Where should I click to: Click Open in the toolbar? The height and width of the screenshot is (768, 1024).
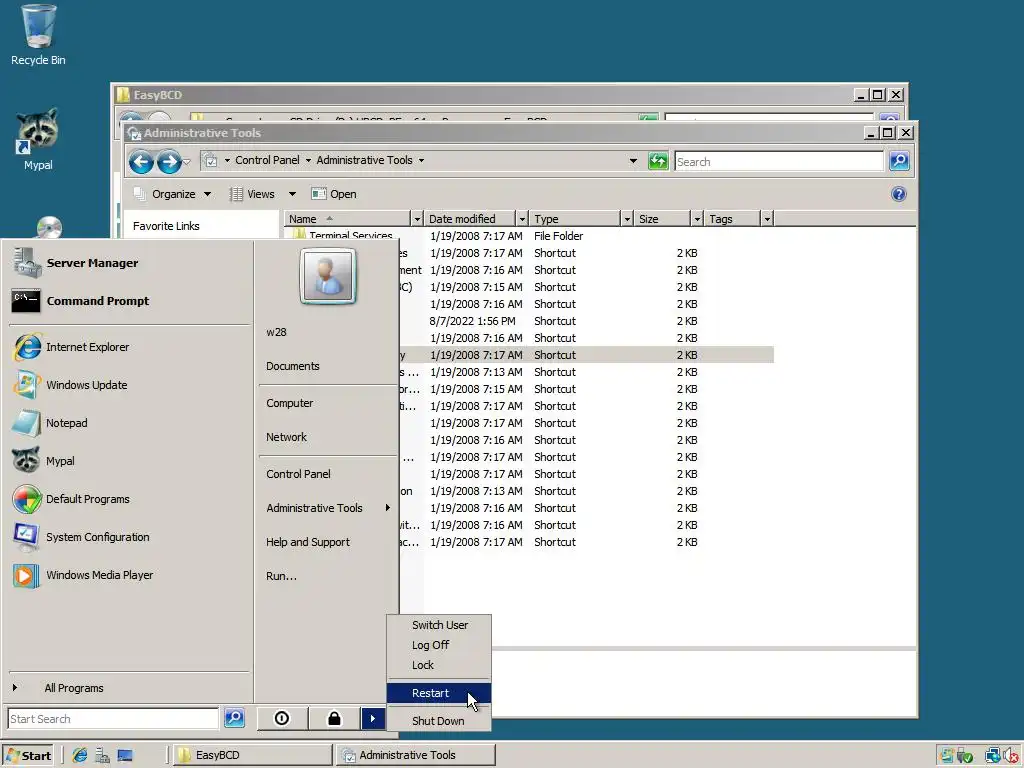click(x=334, y=194)
